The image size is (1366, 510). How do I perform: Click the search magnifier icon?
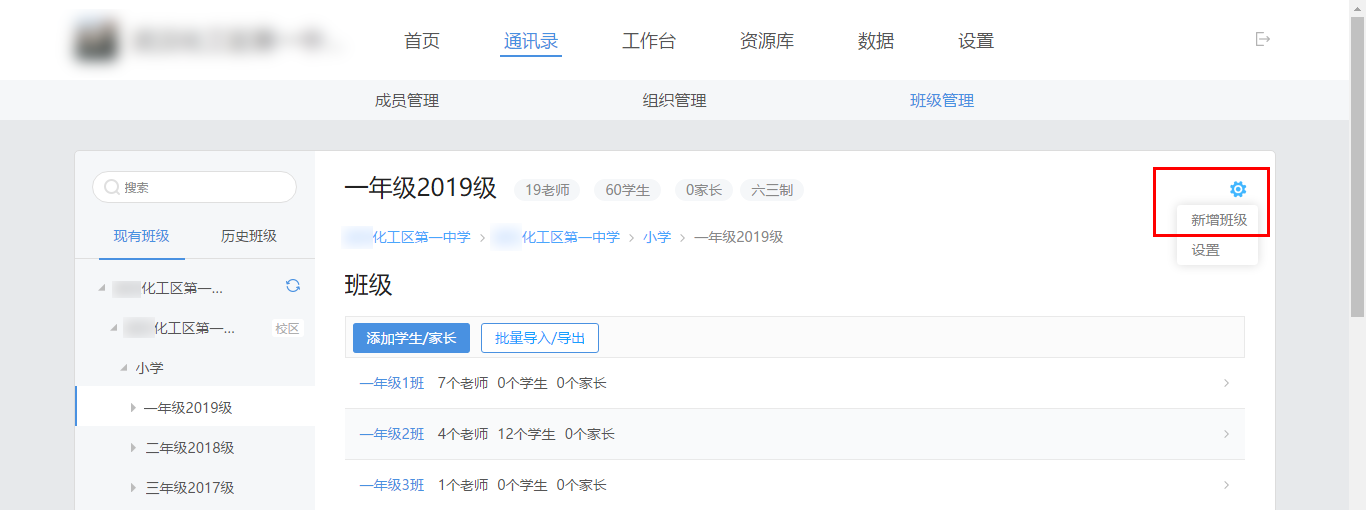click(x=112, y=187)
